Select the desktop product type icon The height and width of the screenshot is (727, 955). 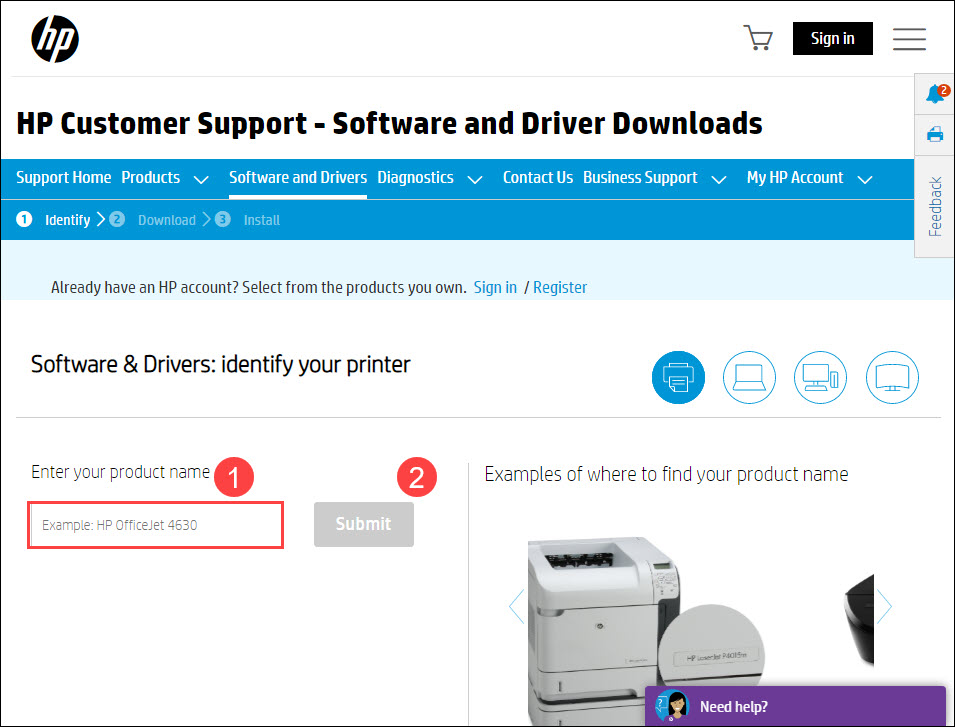click(x=820, y=377)
